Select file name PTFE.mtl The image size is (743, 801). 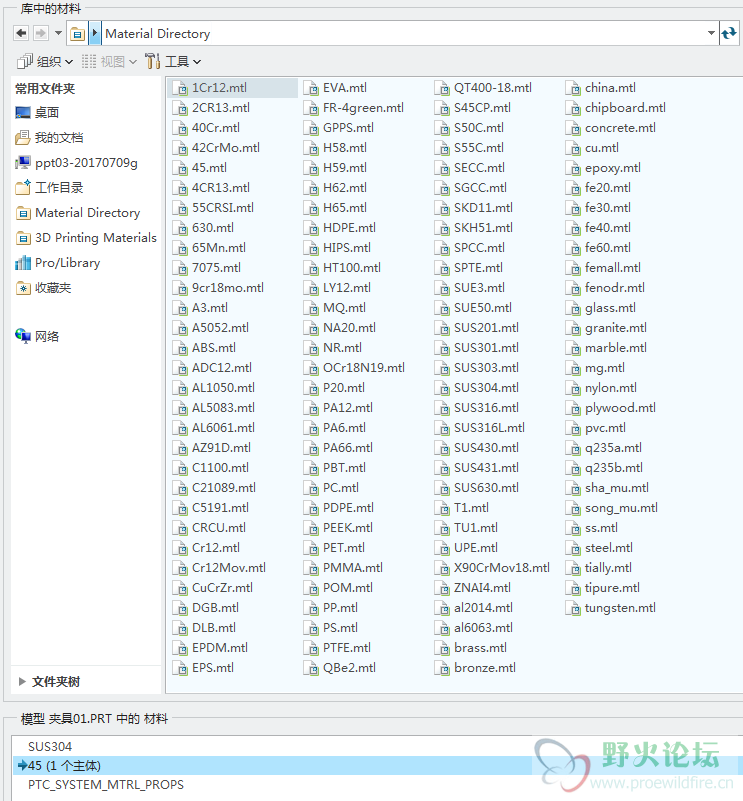point(347,648)
